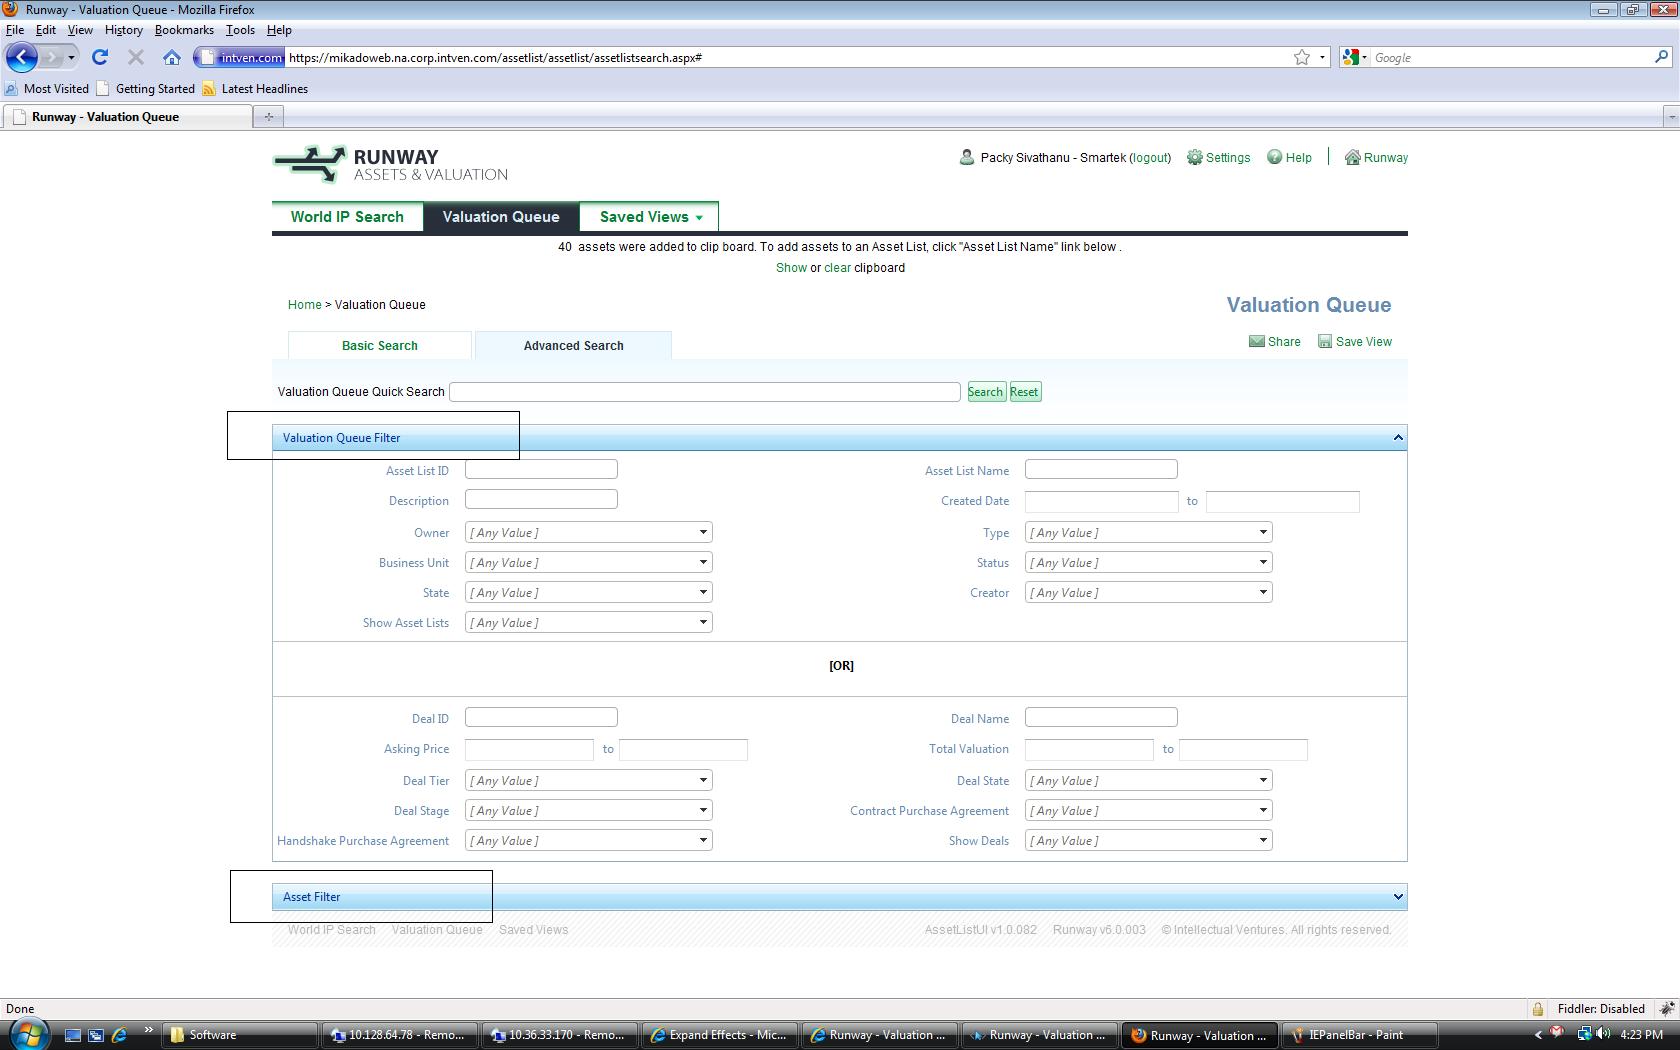Bookmark this page with the star icon
The width and height of the screenshot is (1680, 1050).
[x=1302, y=57]
